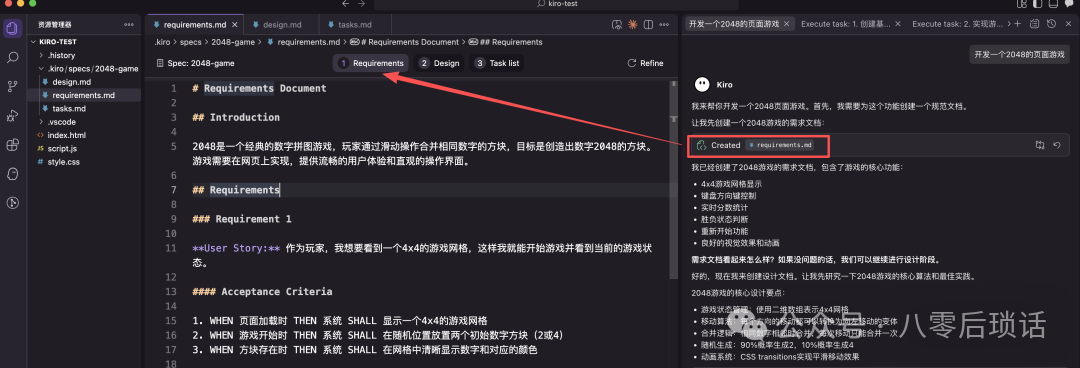Image resolution: width=1080 pixels, height=368 pixels.
Task: Split the editor with the split icon
Action: 648,25
